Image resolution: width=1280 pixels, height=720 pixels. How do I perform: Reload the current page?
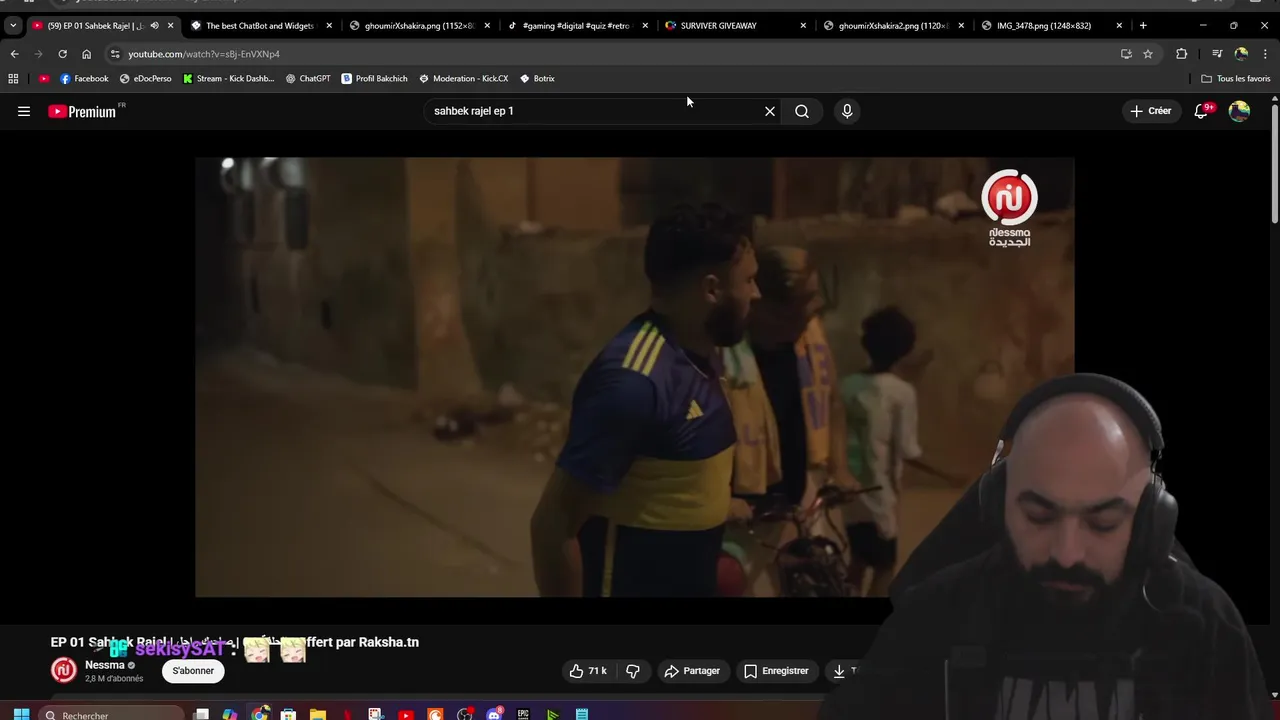coord(62,54)
